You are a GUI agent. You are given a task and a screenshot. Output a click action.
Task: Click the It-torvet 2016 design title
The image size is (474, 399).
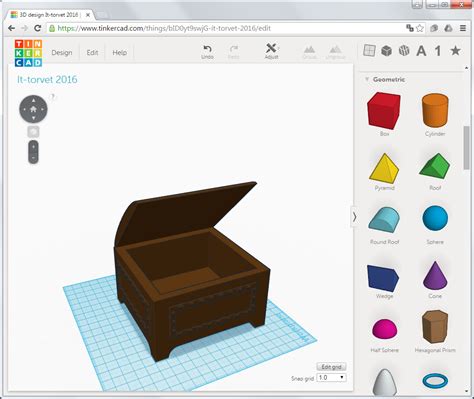(x=47, y=79)
